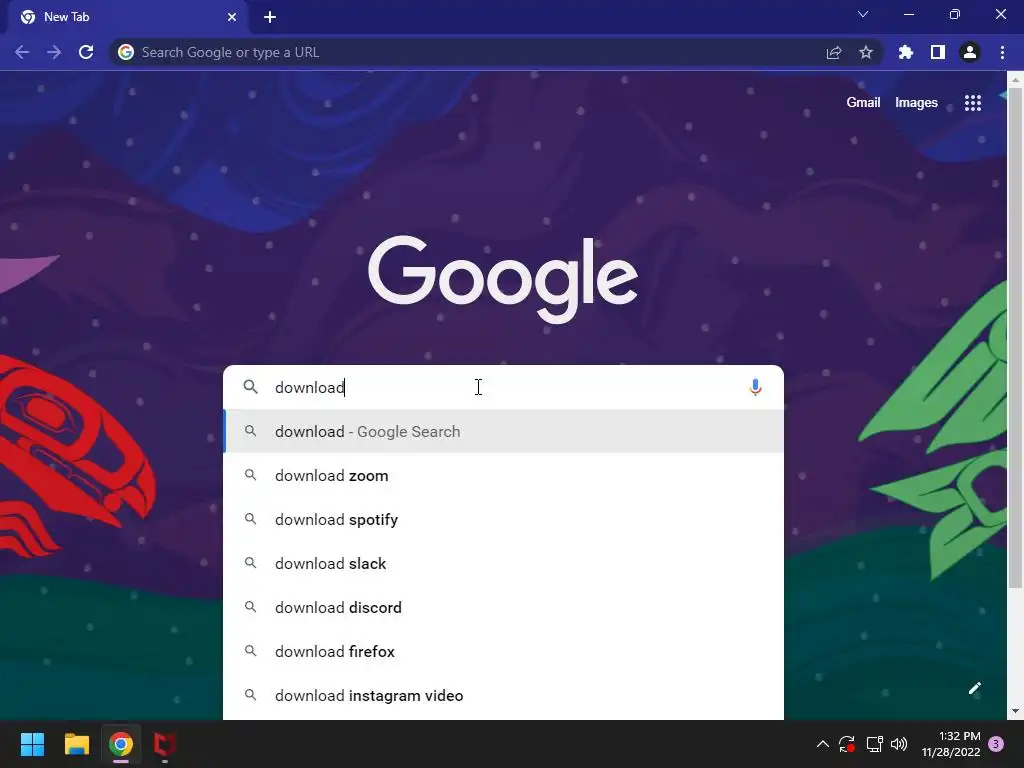Screen dimensions: 1024x768
Task: Share this page via the share icon
Action: [834, 52]
